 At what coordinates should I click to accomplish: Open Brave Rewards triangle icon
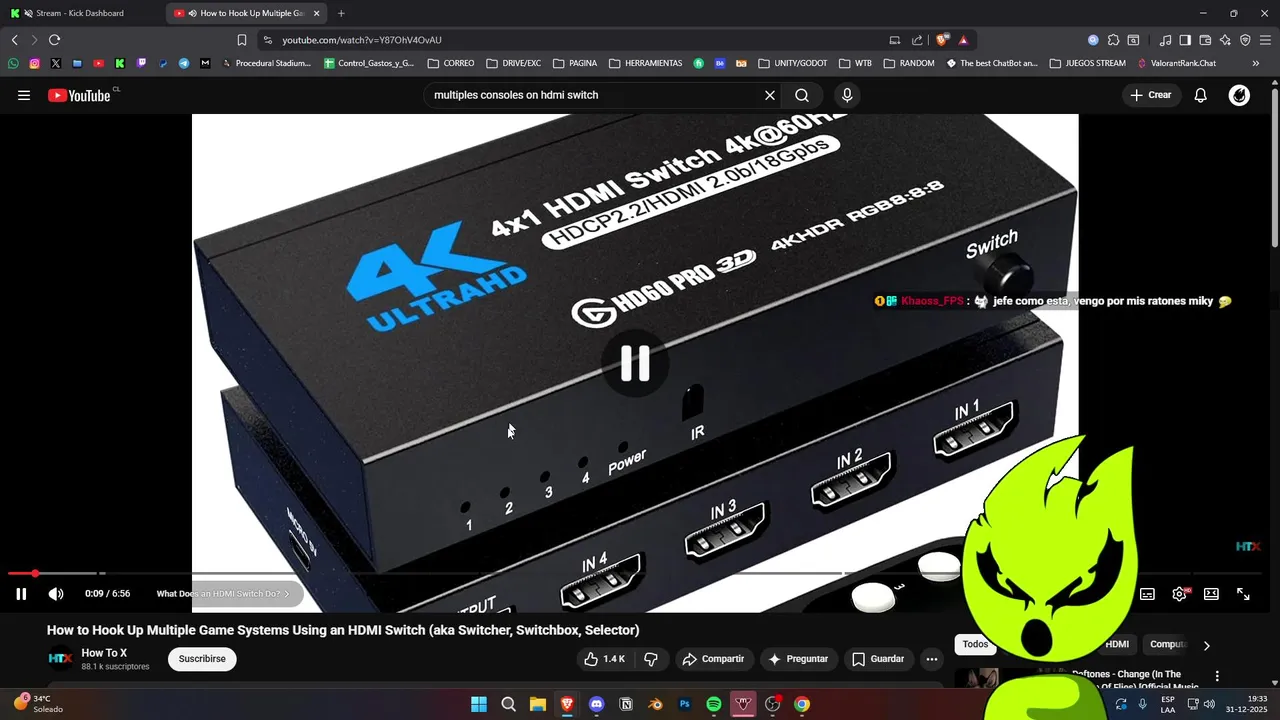963,40
